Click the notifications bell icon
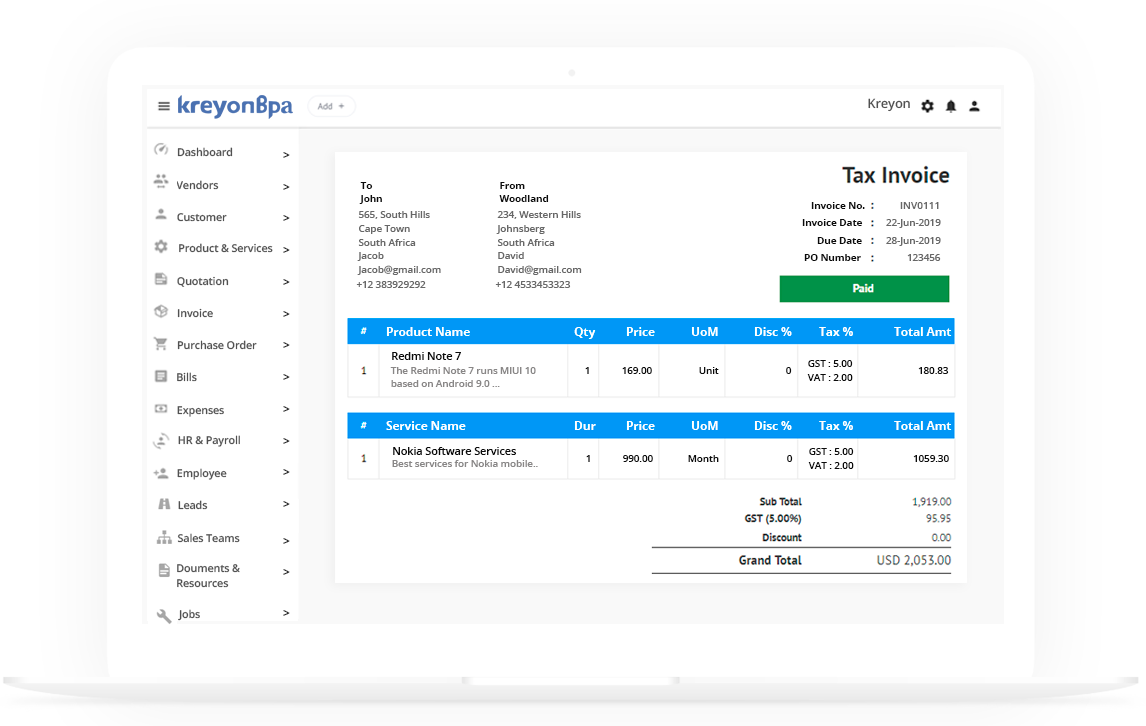The height and width of the screenshot is (726, 1146). [x=951, y=106]
